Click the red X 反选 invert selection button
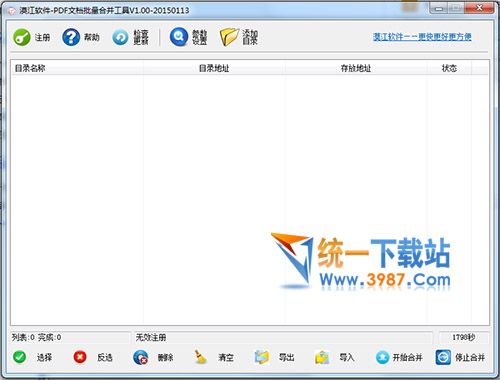The height and width of the screenshot is (380, 500). tap(93, 357)
